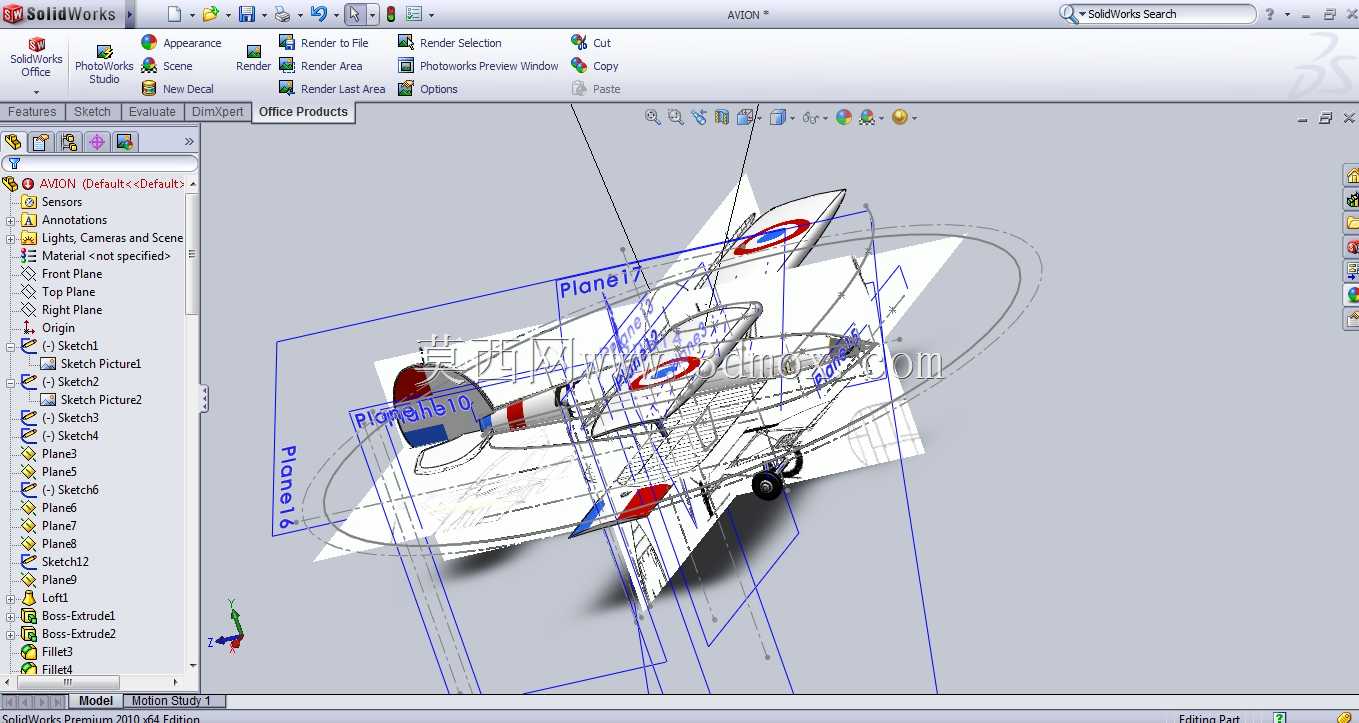1359x723 pixels.
Task: Open the DimXpertManager panel tab
Action: (97, 142)
